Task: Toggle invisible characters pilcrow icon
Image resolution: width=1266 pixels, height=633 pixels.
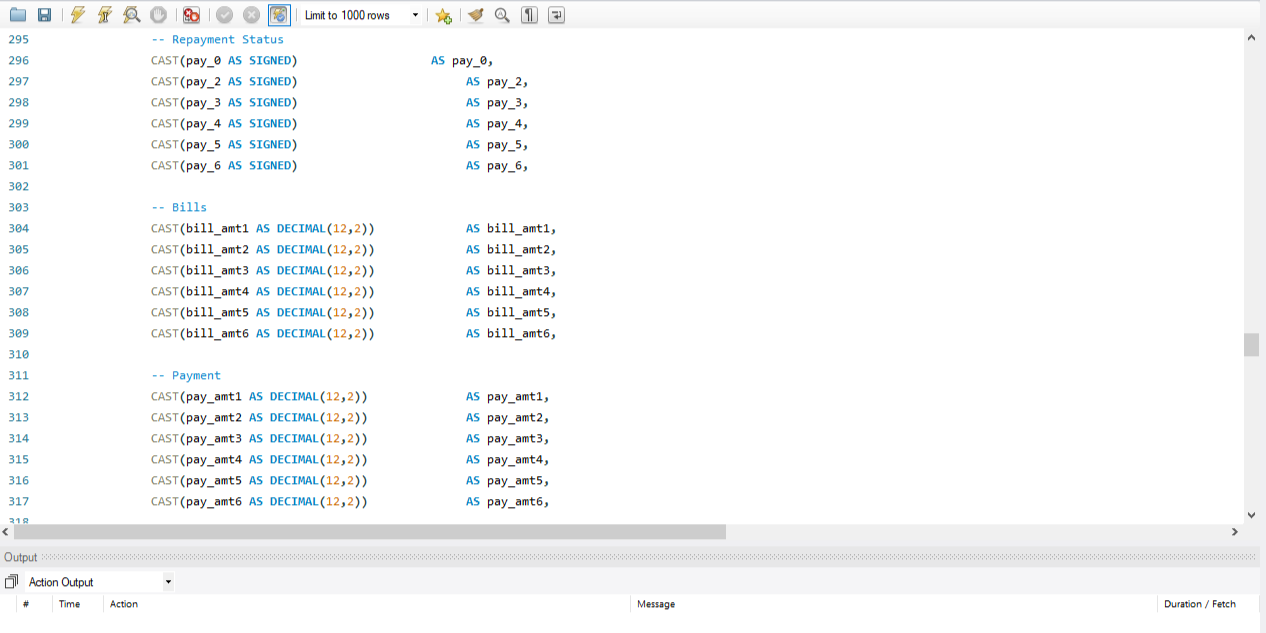Action: coord(529,15)
